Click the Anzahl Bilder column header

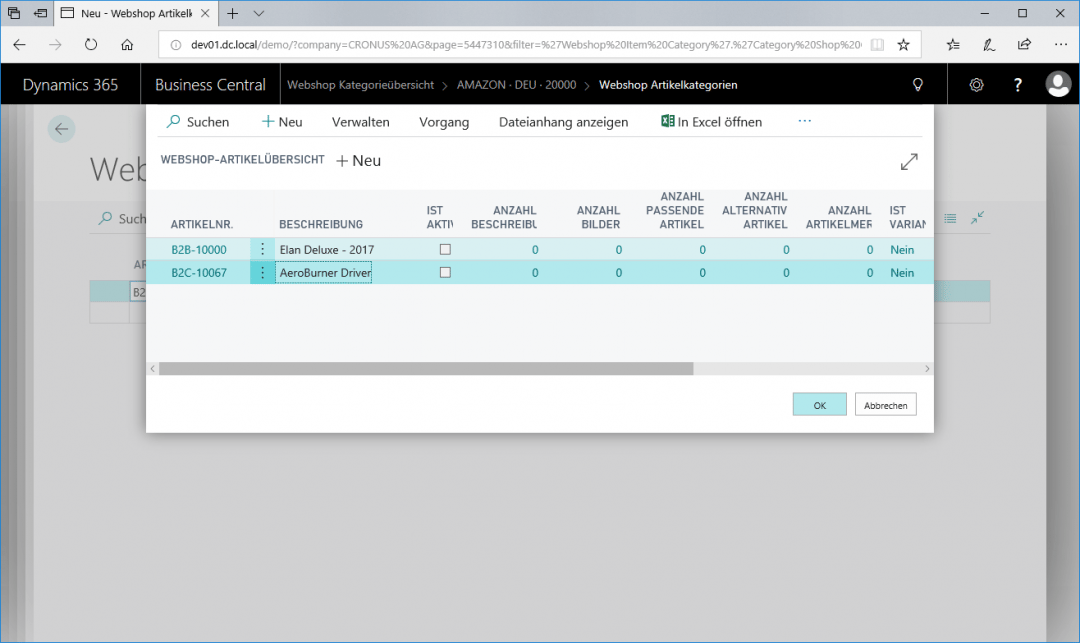pyautogui.click(x=599, y=218)
